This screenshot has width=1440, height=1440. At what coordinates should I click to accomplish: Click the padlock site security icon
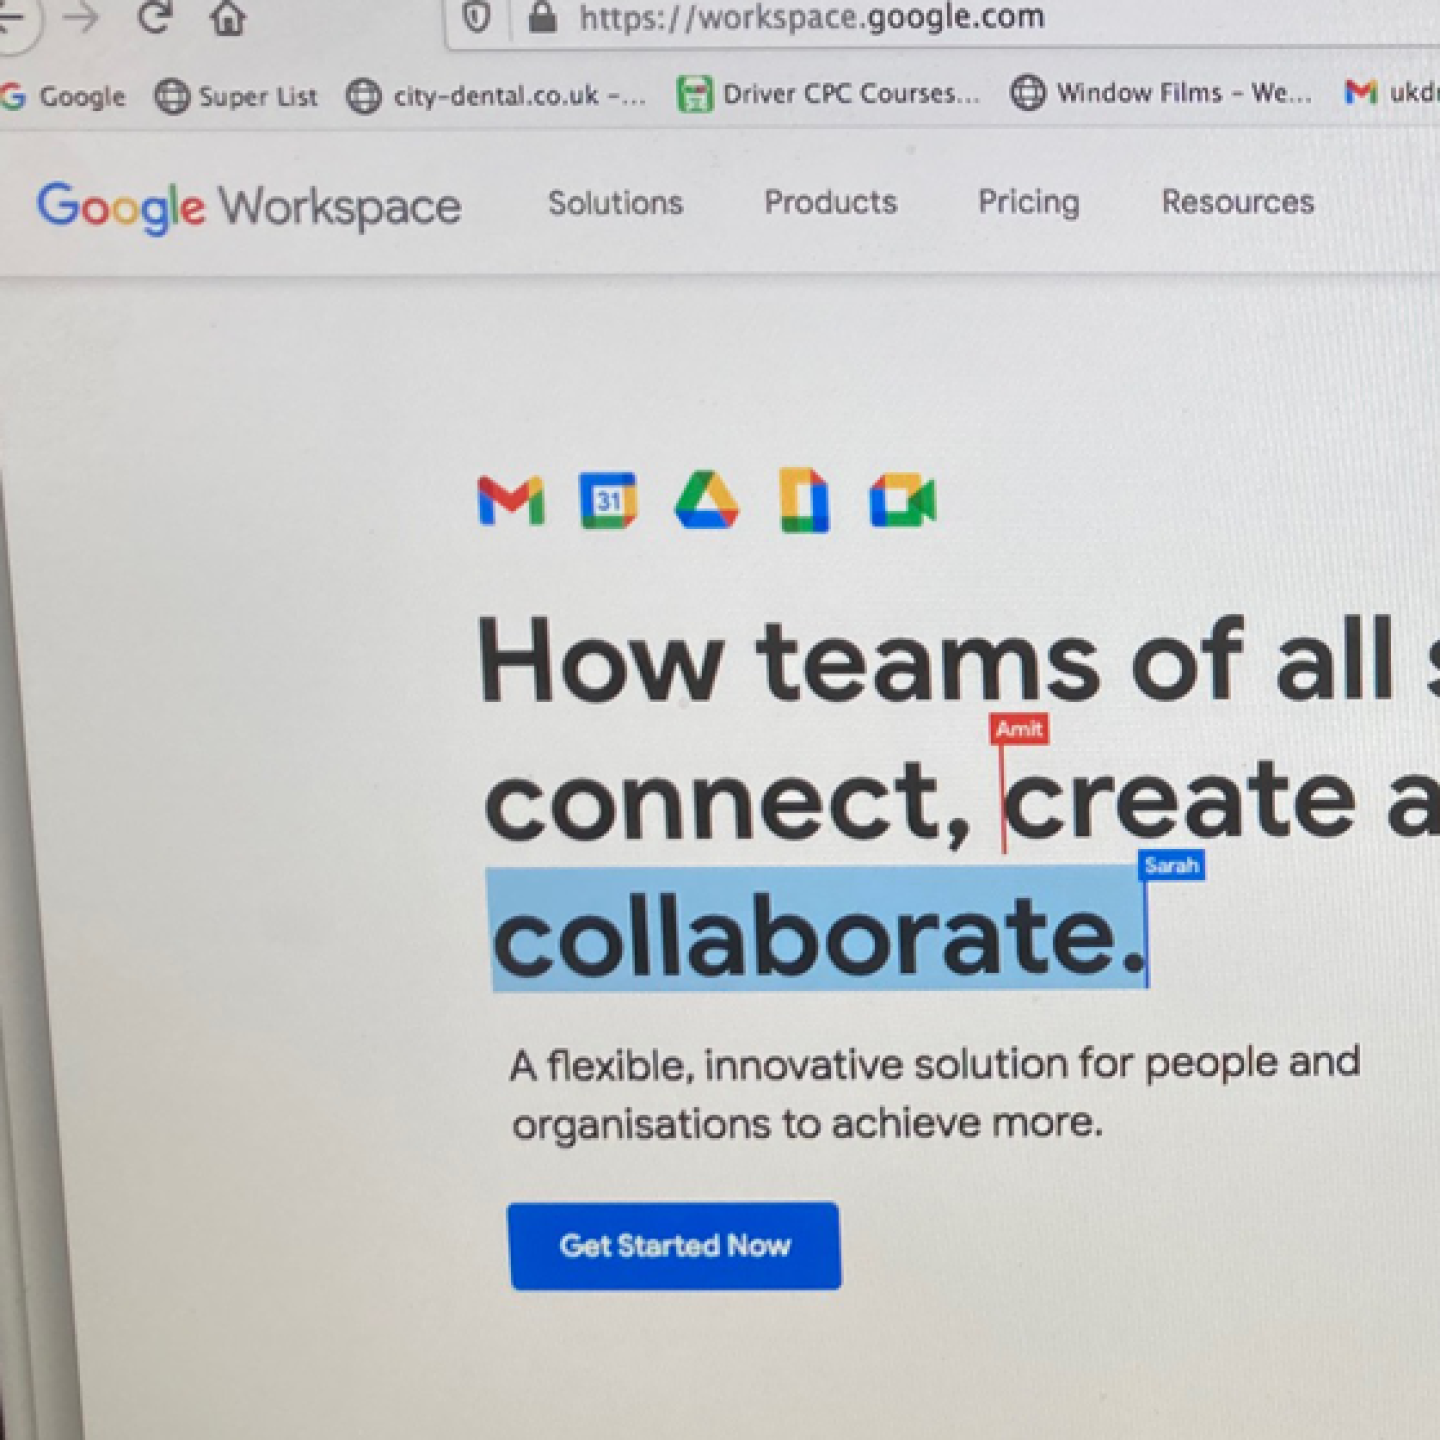pos(542,16)
